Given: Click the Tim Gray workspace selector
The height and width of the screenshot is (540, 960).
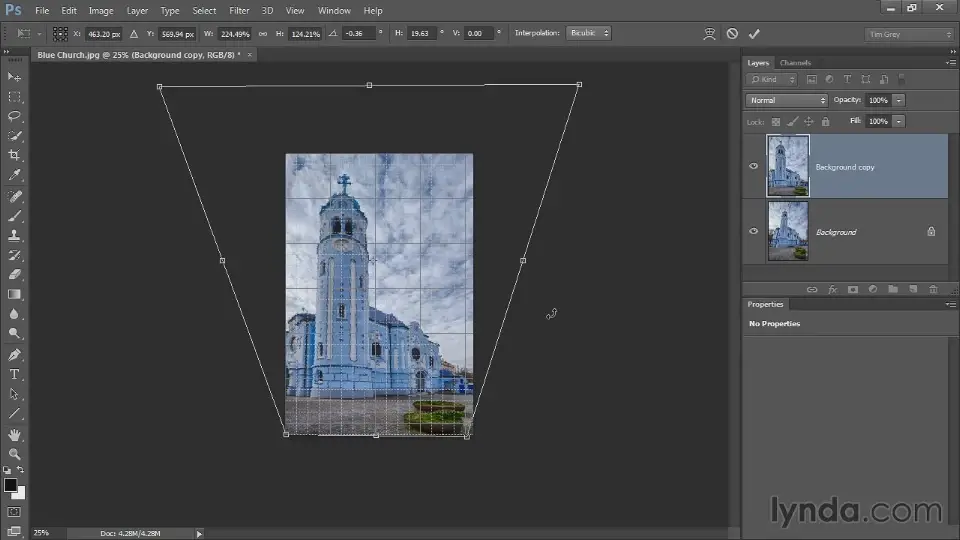Looking at the screenshot, I should click(x=908, y=34).
